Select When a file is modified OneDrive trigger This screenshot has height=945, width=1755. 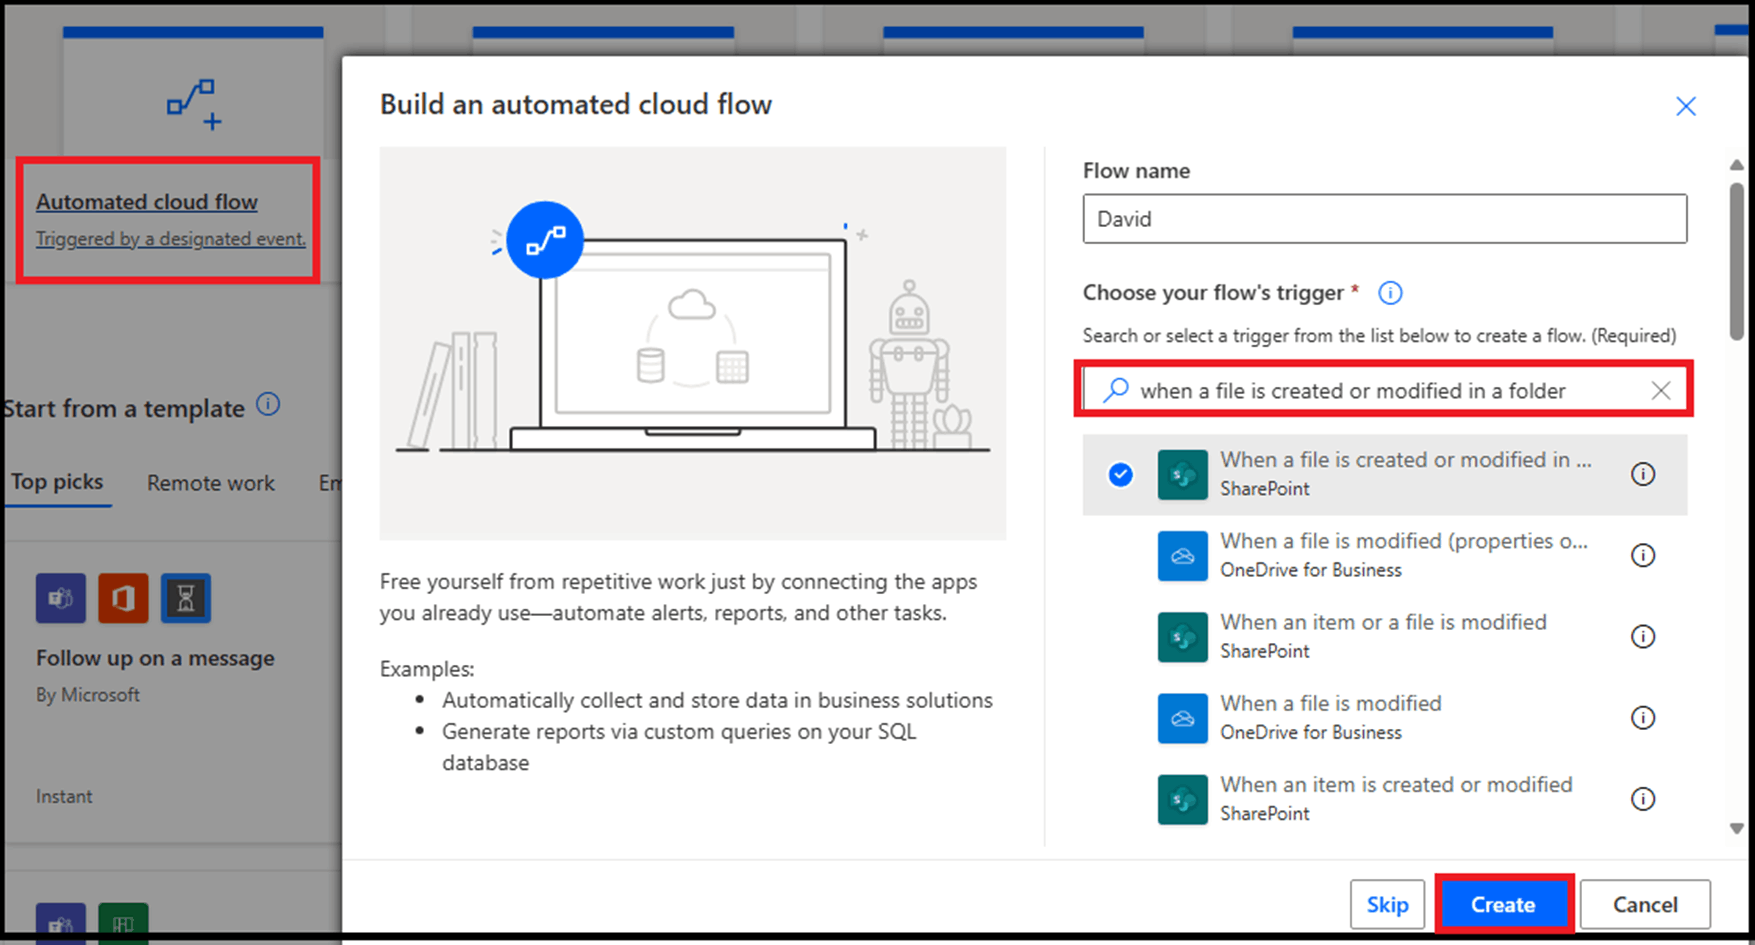(x=1384, y=718)
